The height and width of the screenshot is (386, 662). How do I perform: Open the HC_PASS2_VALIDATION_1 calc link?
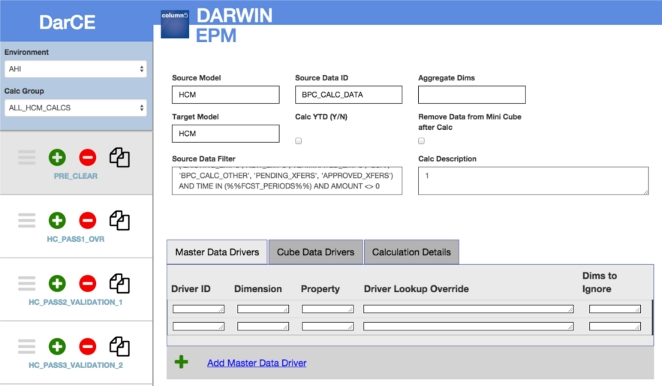[x=76, y=302]
